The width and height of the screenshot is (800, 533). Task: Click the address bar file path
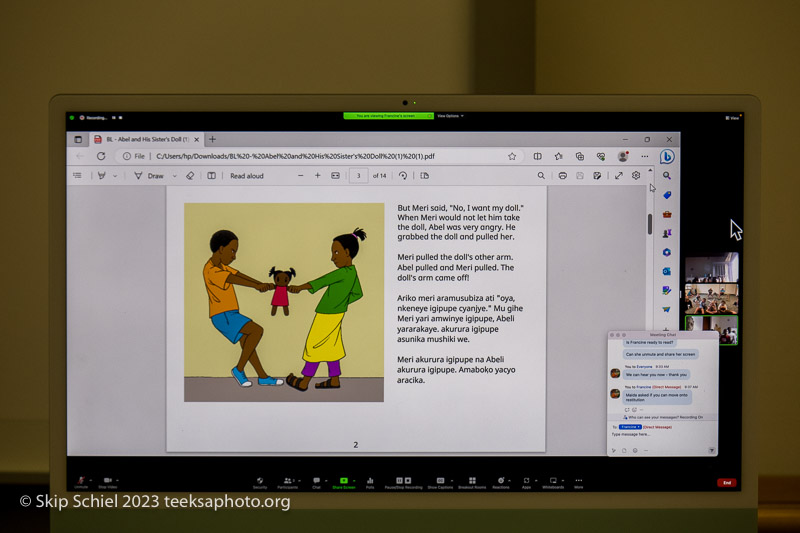295,156
